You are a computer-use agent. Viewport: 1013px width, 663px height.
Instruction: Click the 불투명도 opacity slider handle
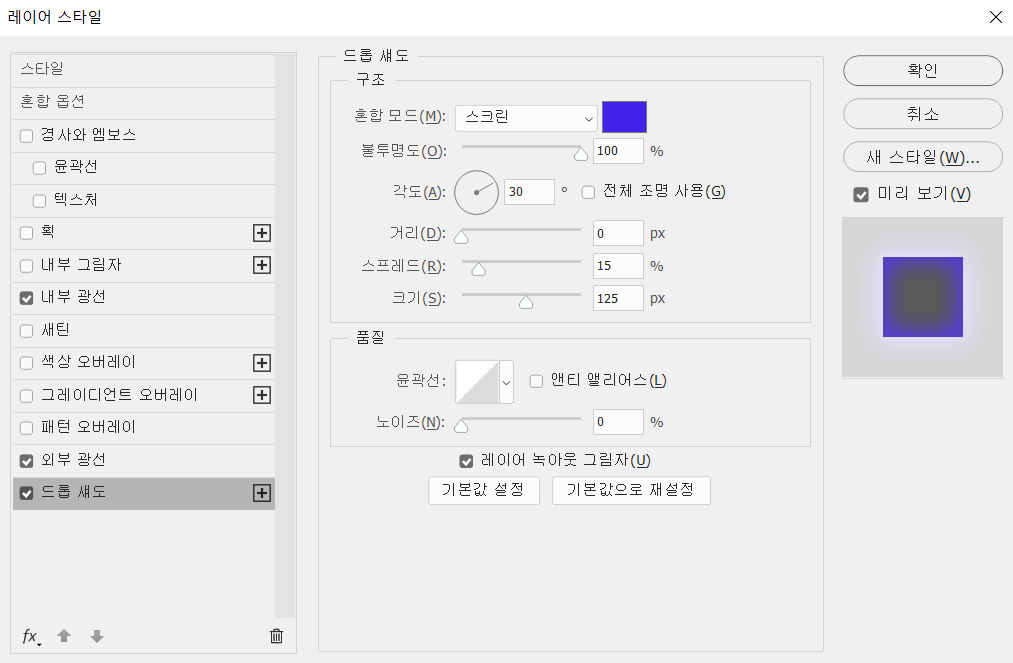581,154
